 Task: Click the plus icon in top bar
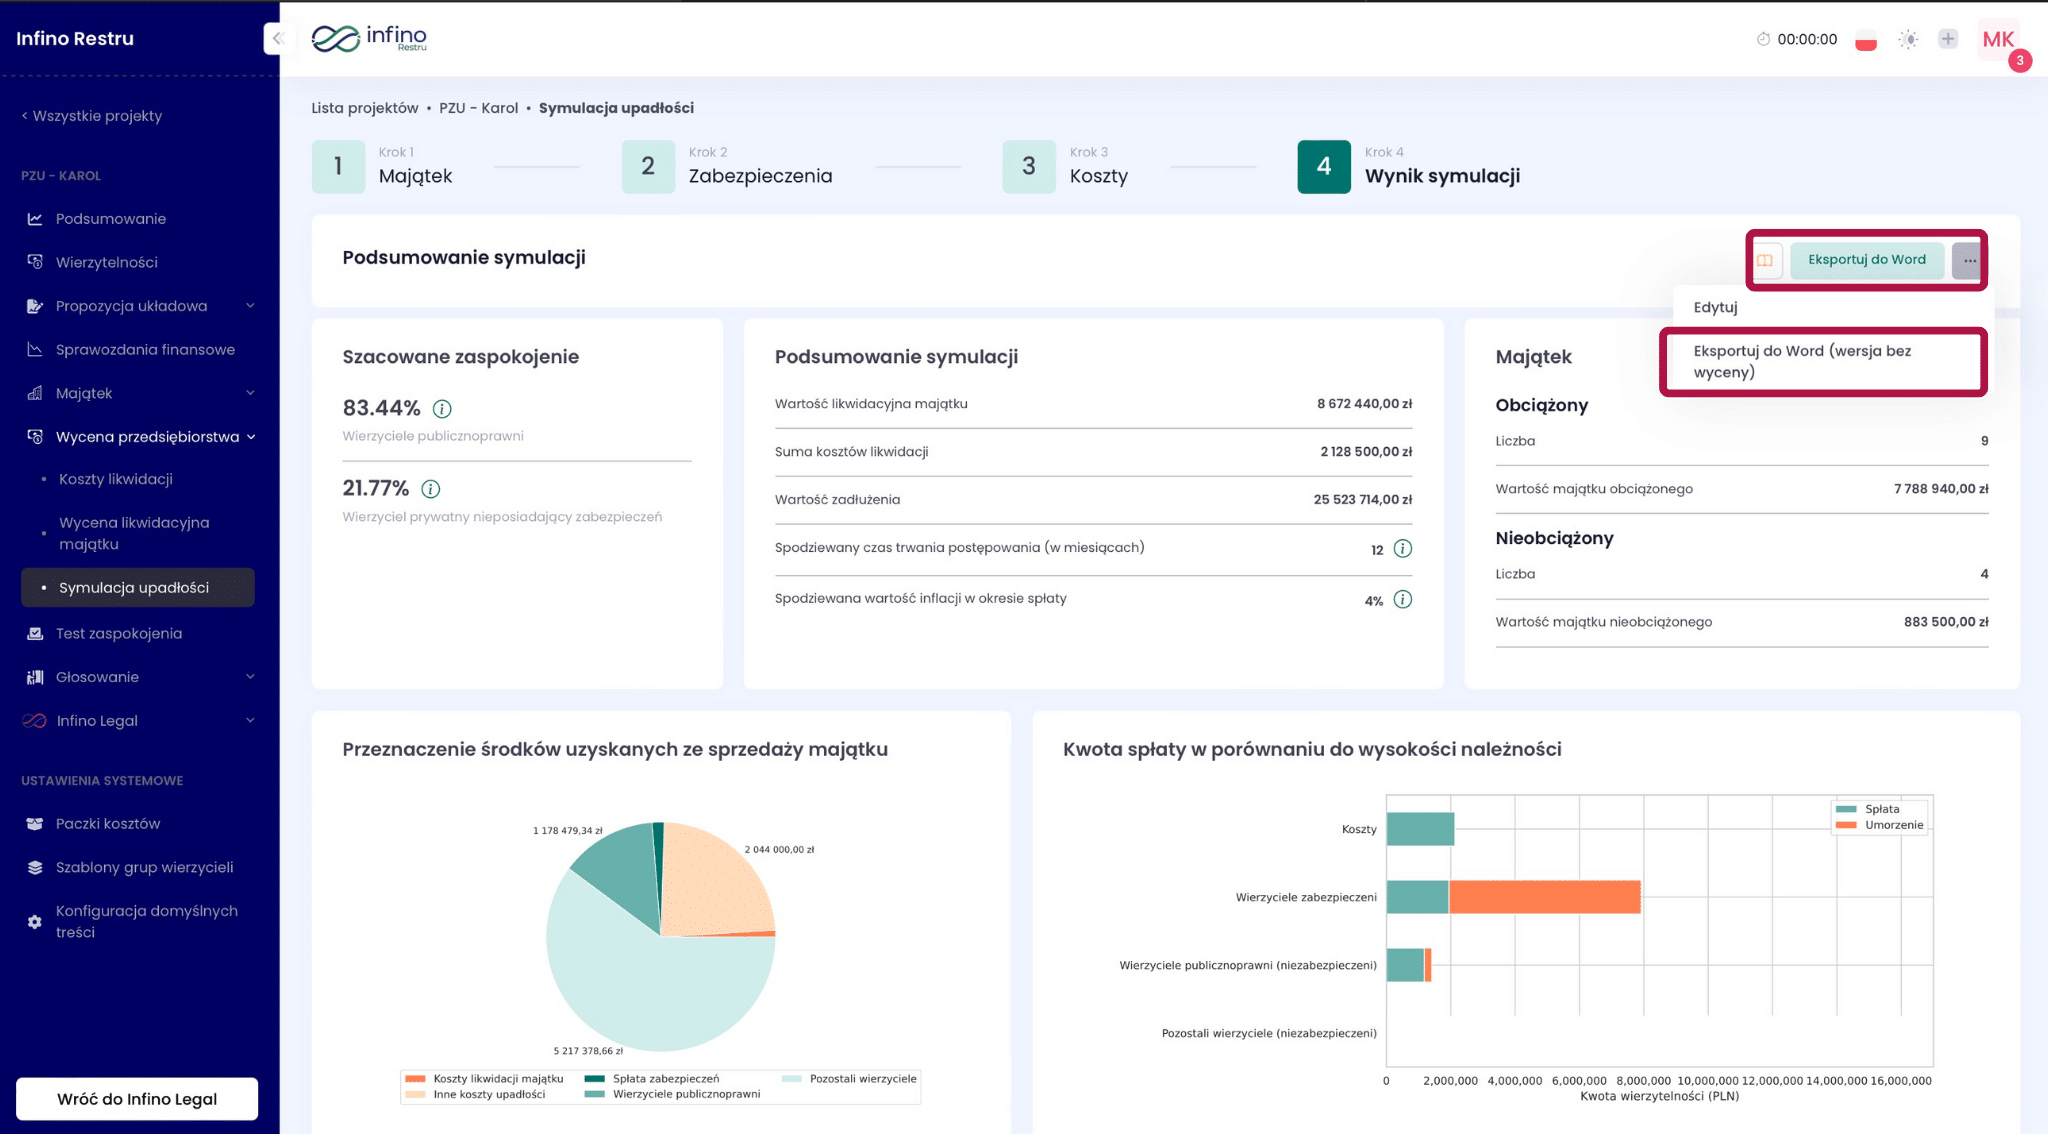[x=1947, y=39]
